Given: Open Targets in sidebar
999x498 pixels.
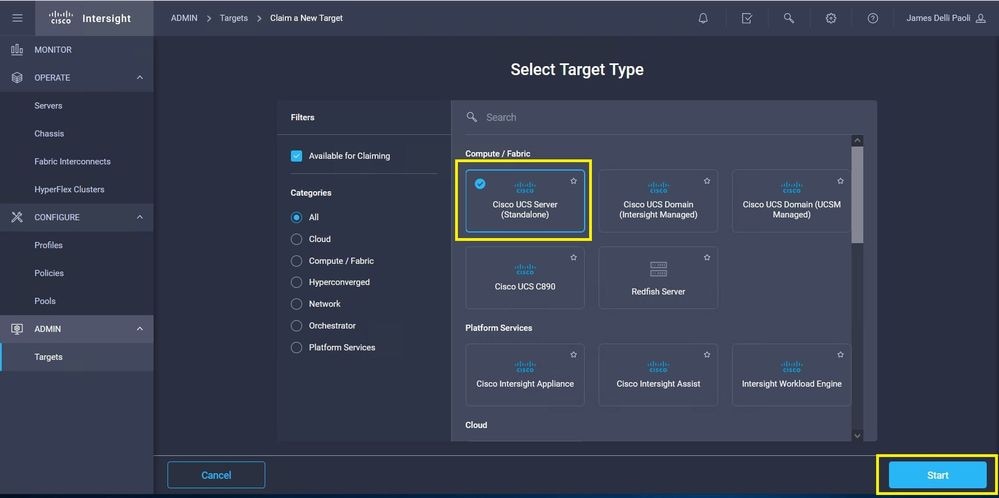Looking at the screenshot, I should [x=76, y=357].
